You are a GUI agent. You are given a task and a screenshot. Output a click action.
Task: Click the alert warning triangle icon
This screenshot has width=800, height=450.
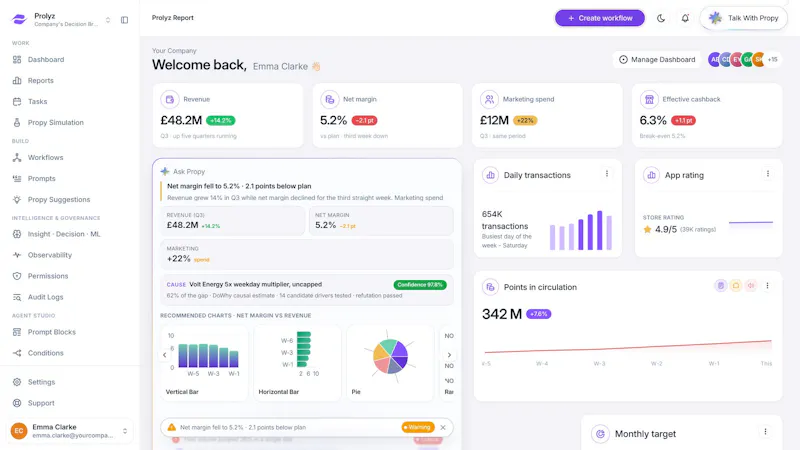click(x=171, y=428)
